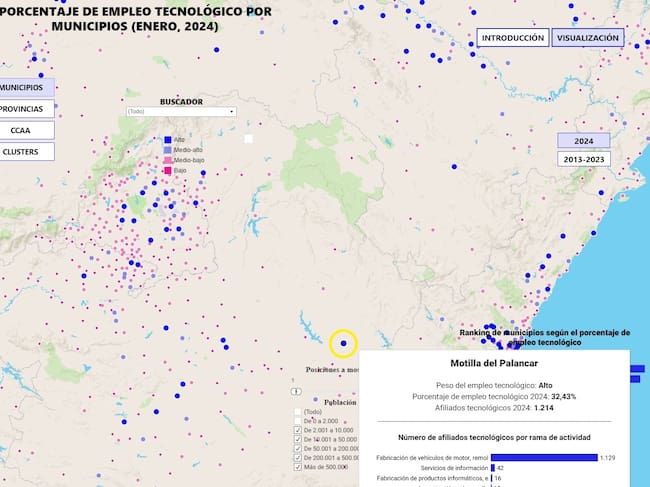Enable the De 0 a 2.000 checkbox

297,421
